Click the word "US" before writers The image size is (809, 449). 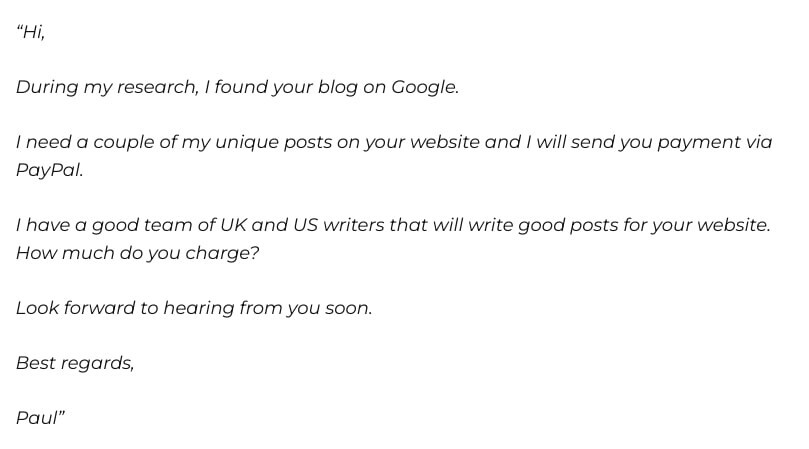(307, 225)
